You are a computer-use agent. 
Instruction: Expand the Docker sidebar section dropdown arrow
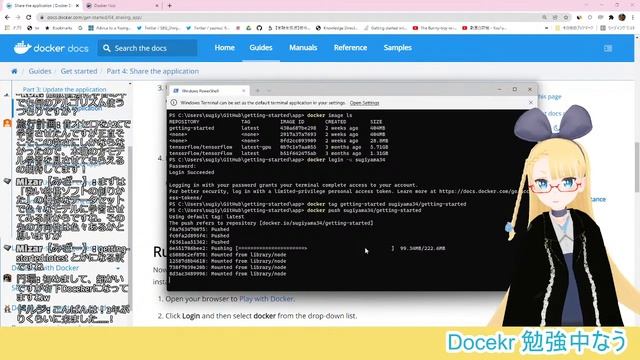[x=118, y=268]
